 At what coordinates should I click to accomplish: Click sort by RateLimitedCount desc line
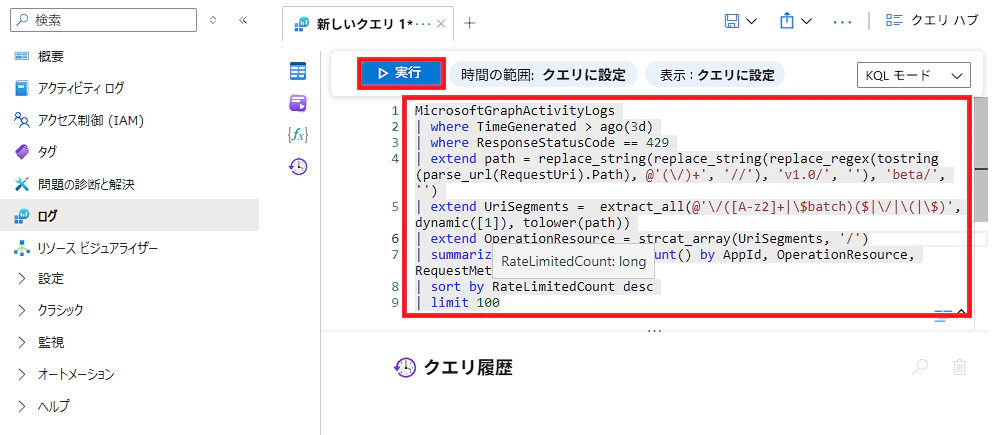[534, 287]
